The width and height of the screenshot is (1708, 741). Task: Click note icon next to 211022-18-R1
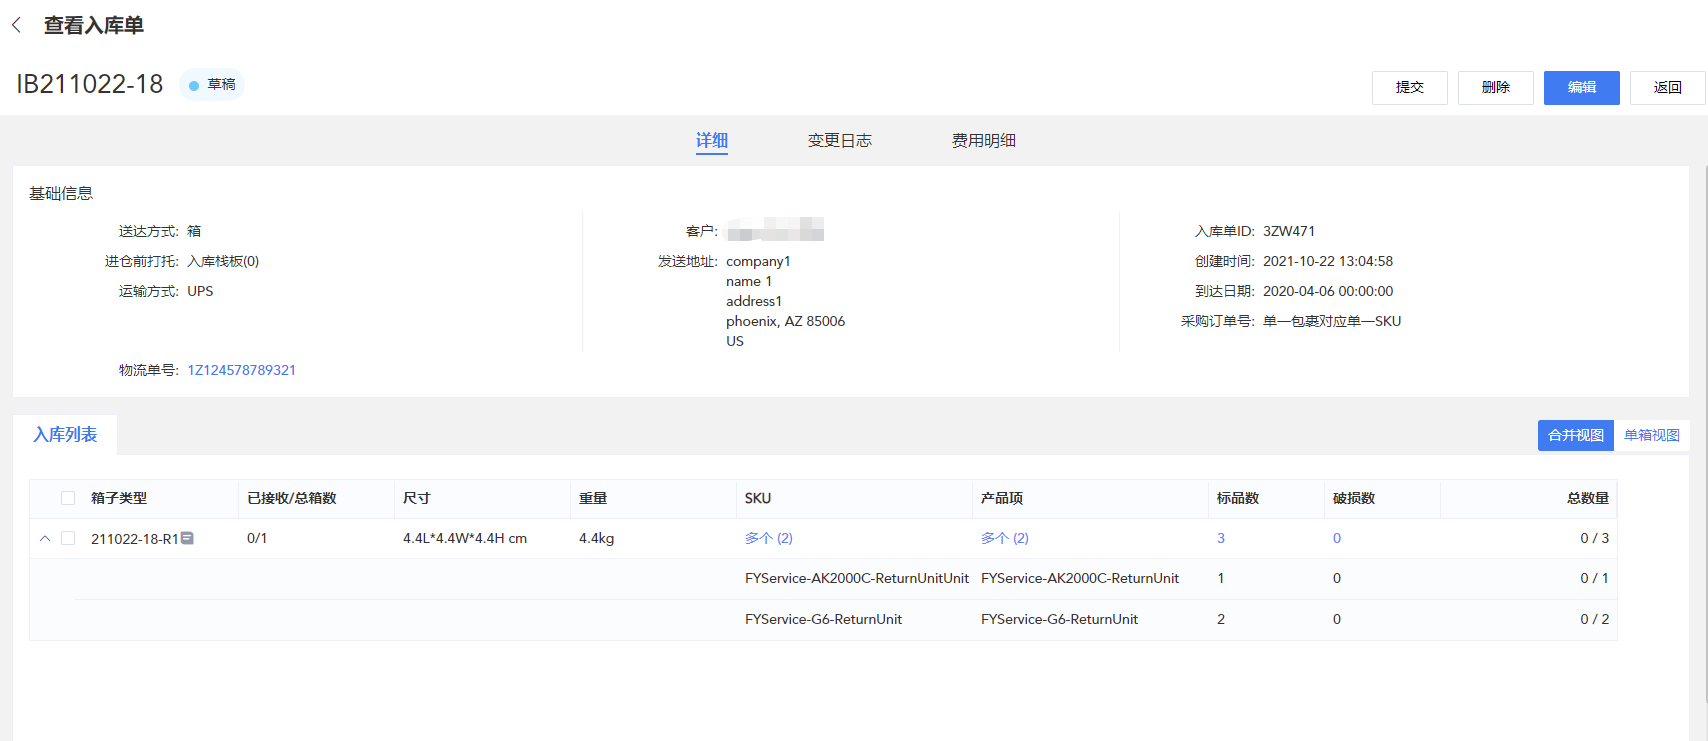coord(187,538)
